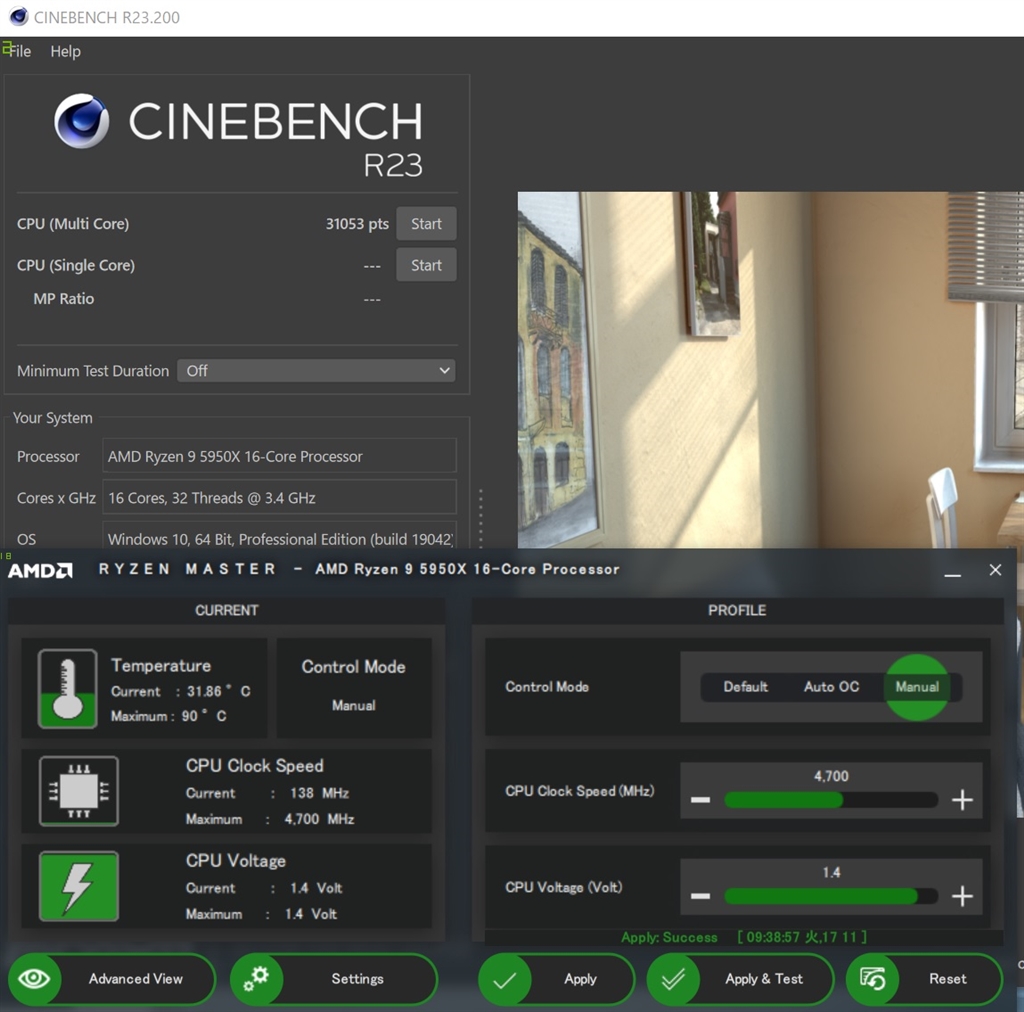This screenshot has height=1012, width=1024.
Task: Open Advanced View via the eye icon
Action: click(35, 979)
